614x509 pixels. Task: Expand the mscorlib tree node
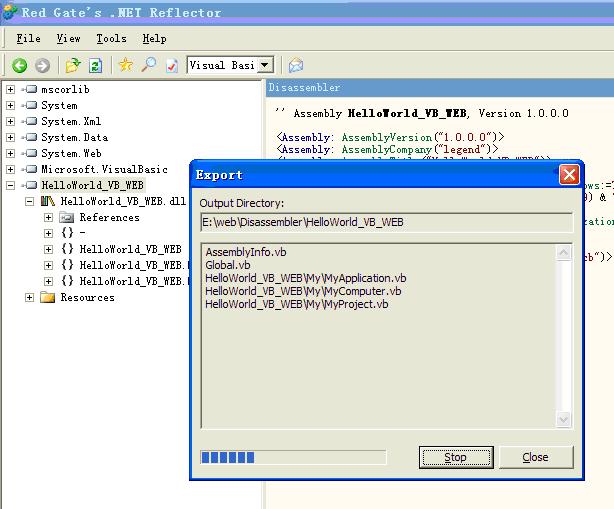(10, 89)
